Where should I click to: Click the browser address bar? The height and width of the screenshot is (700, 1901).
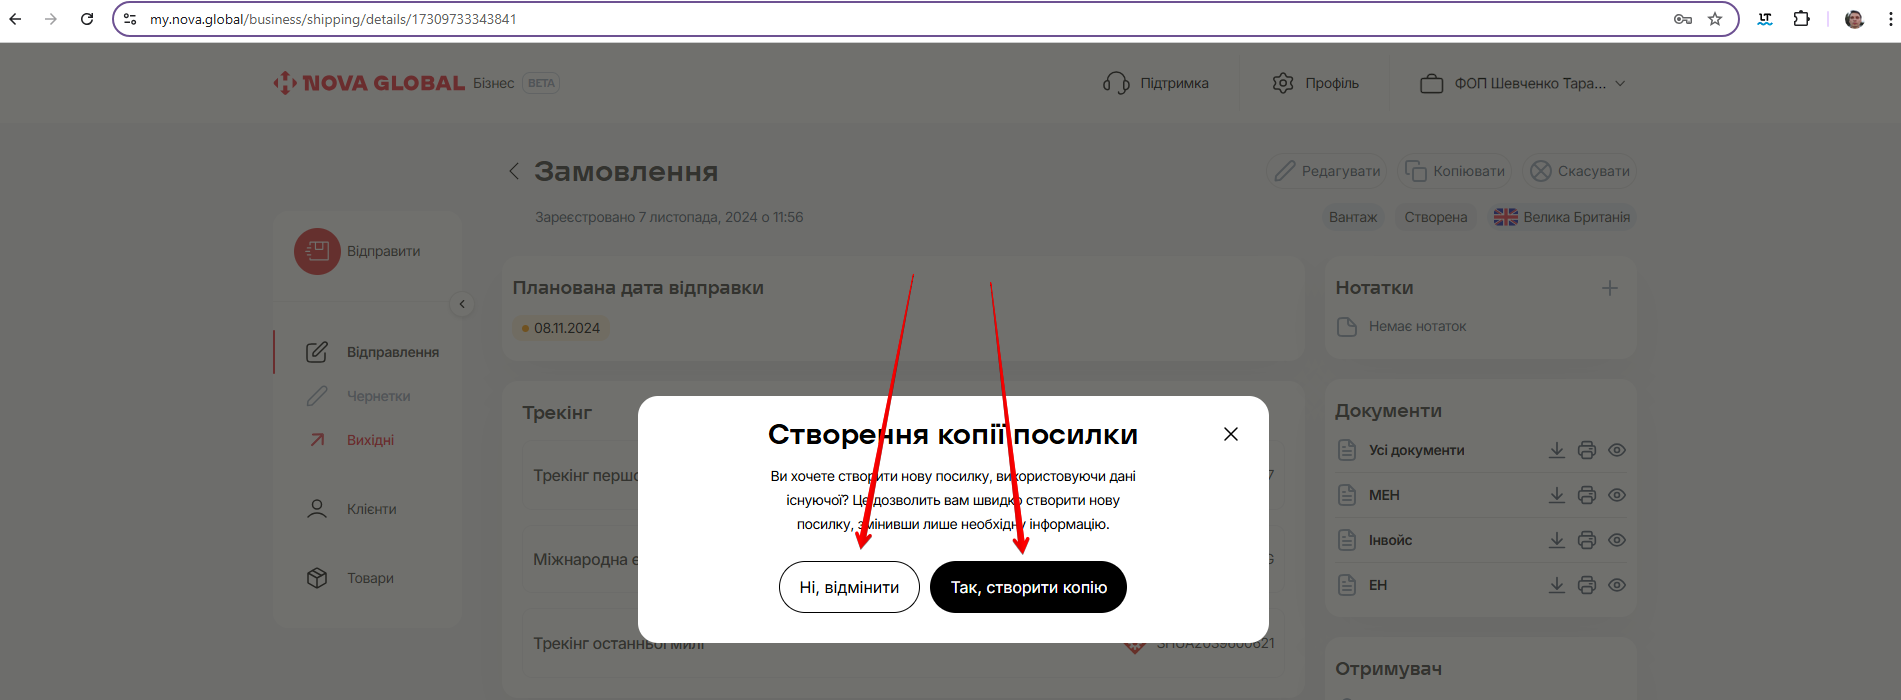point(900,19)
